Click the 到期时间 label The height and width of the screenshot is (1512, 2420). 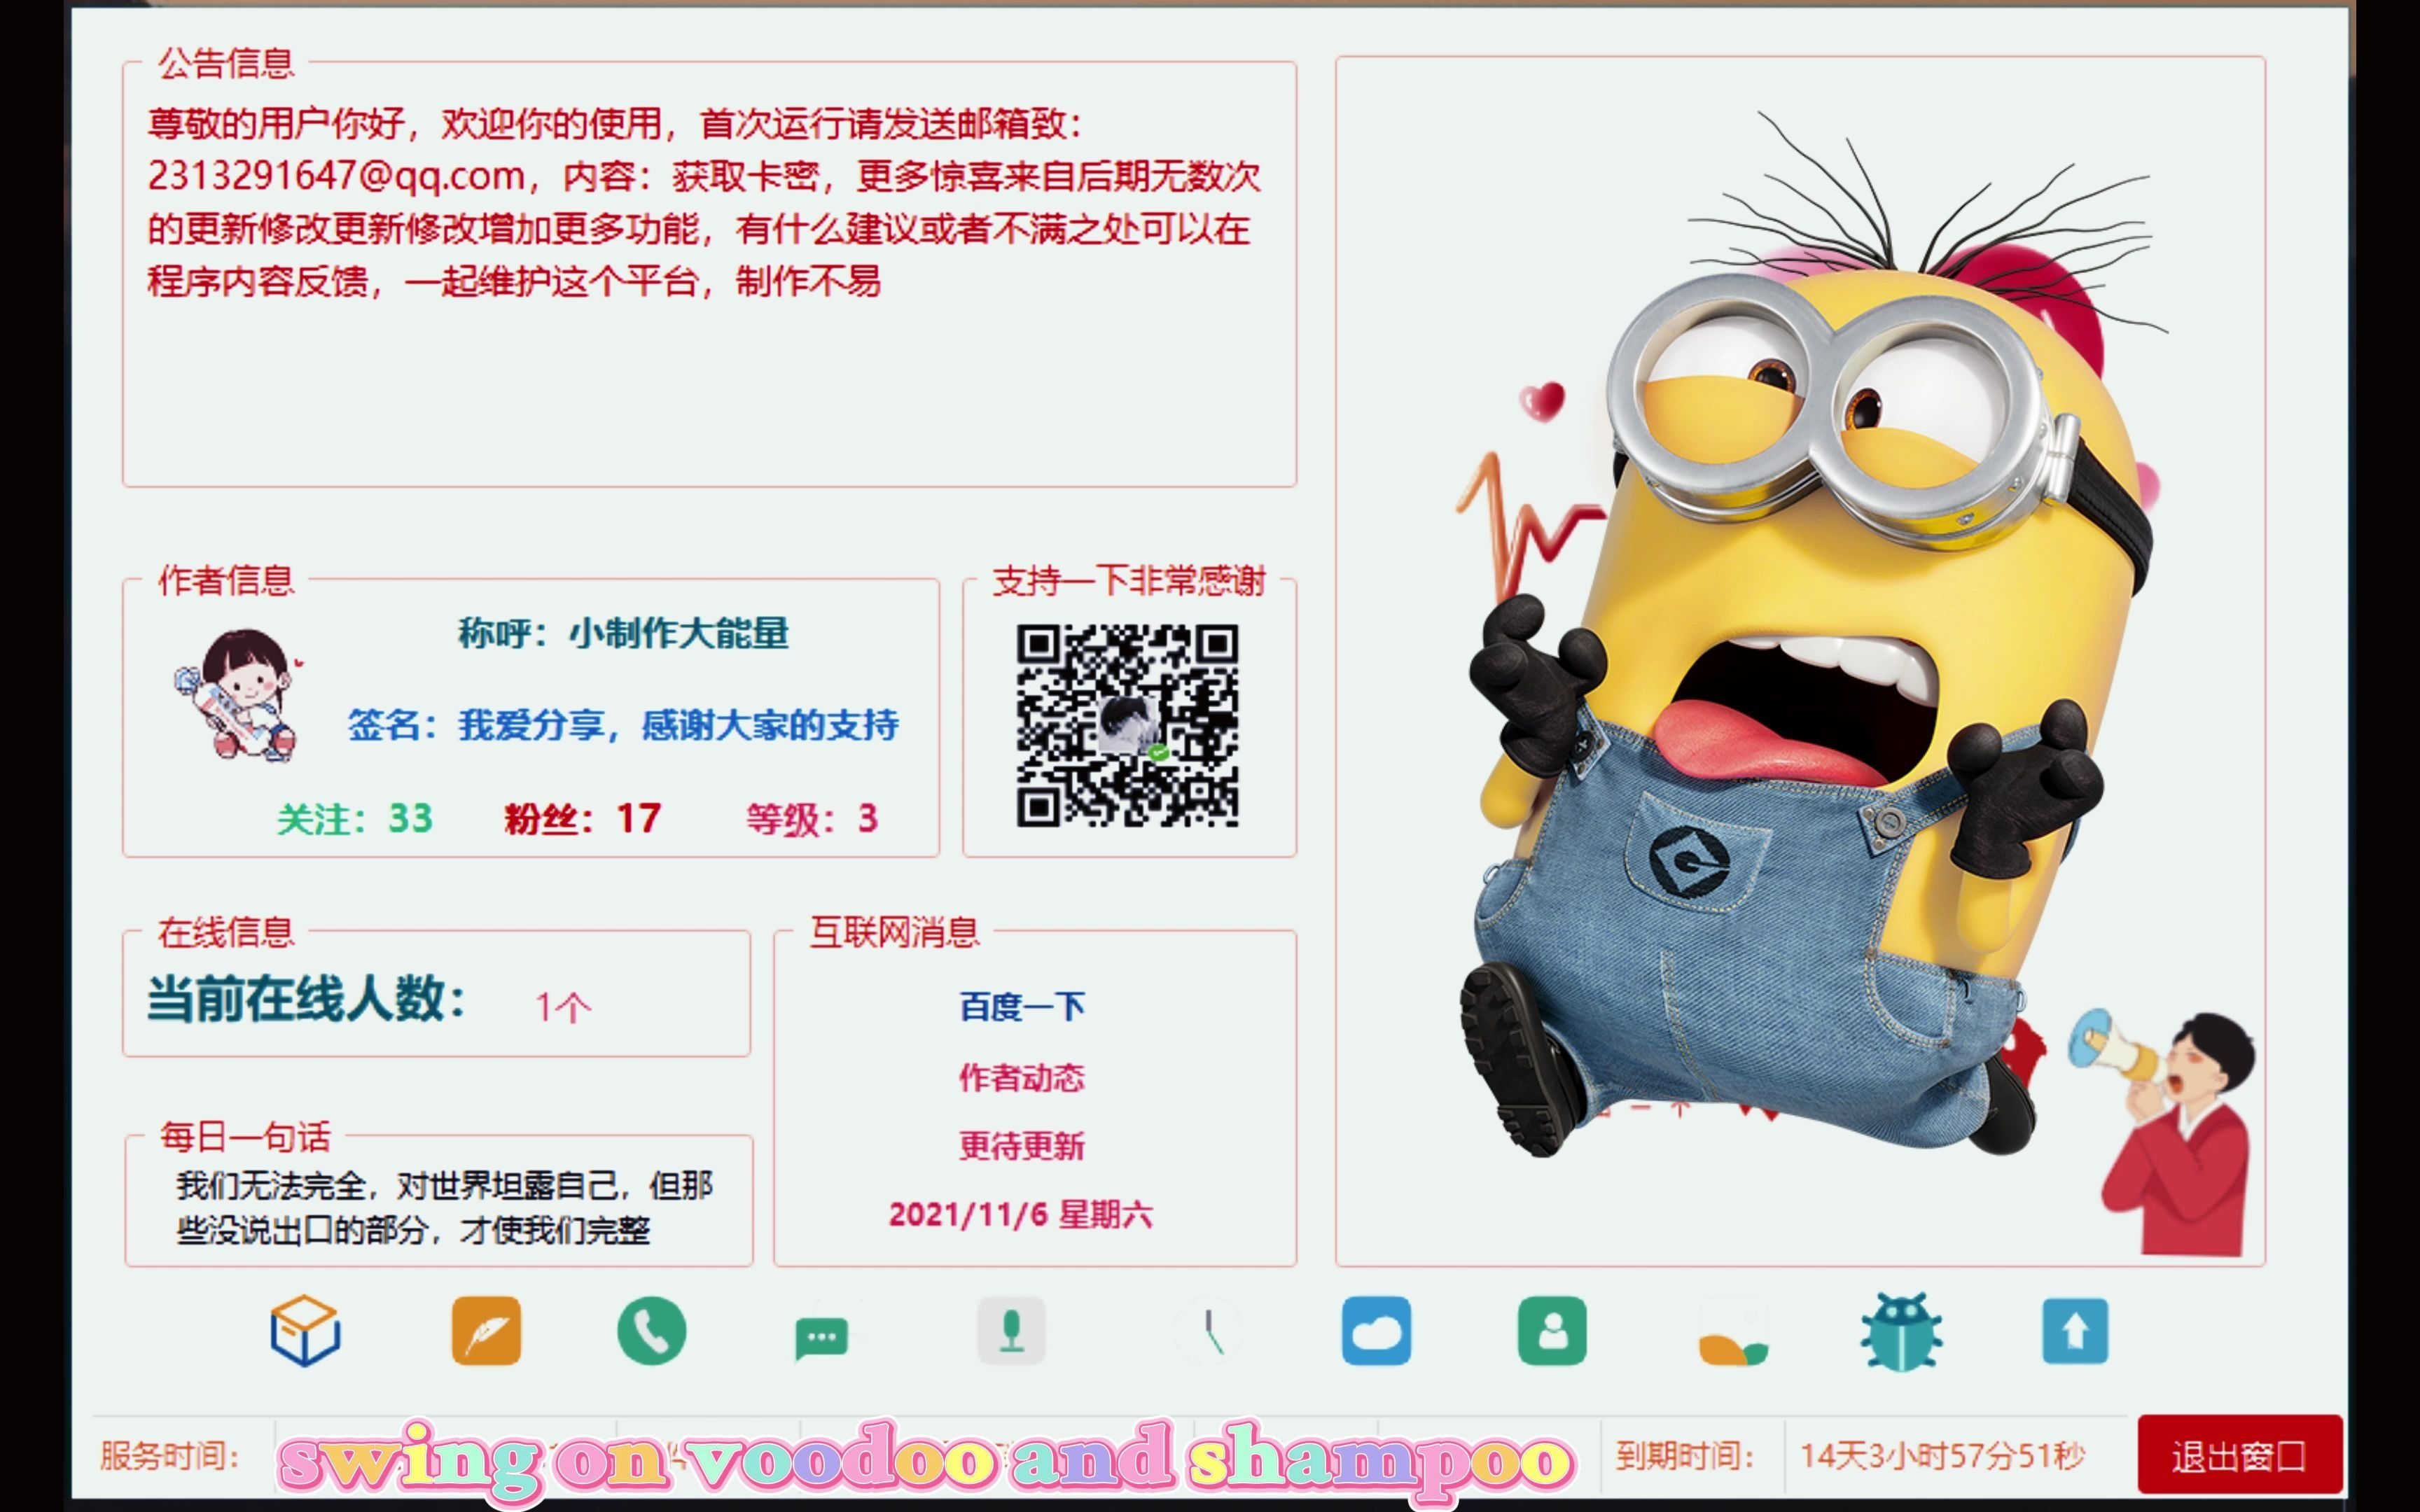[1685, 1455]
